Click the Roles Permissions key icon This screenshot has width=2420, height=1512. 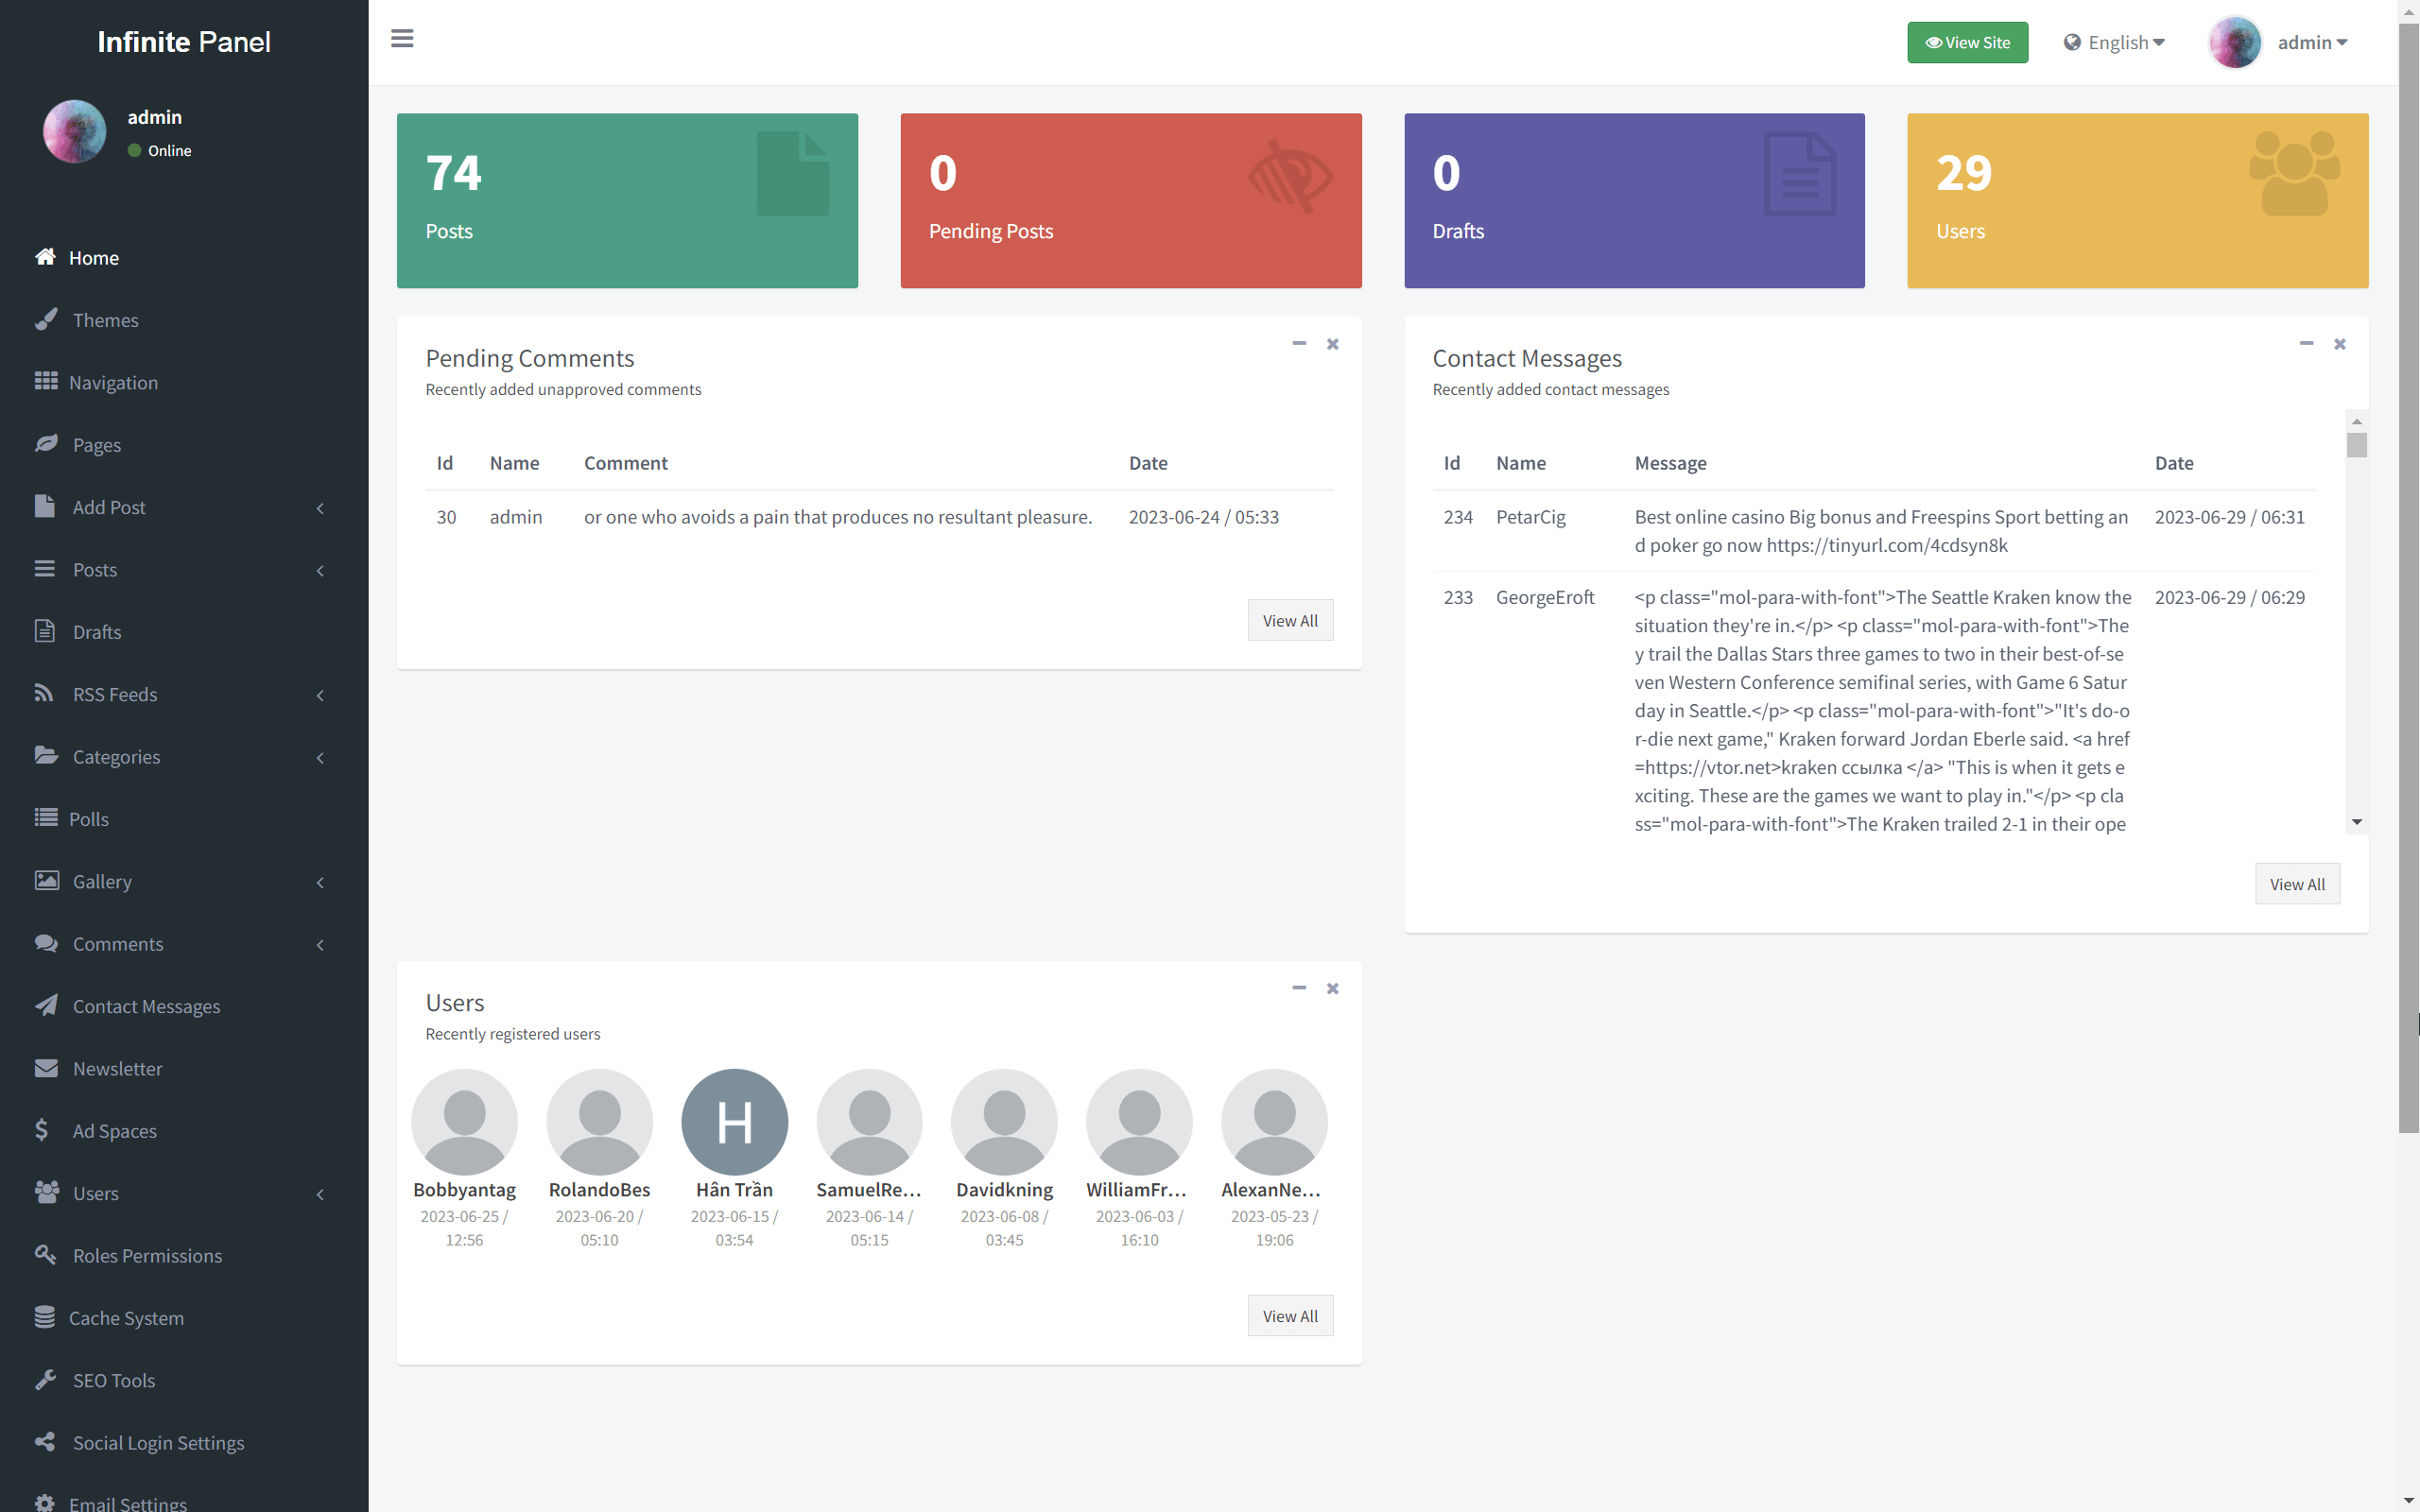(x=46, y=1254)
